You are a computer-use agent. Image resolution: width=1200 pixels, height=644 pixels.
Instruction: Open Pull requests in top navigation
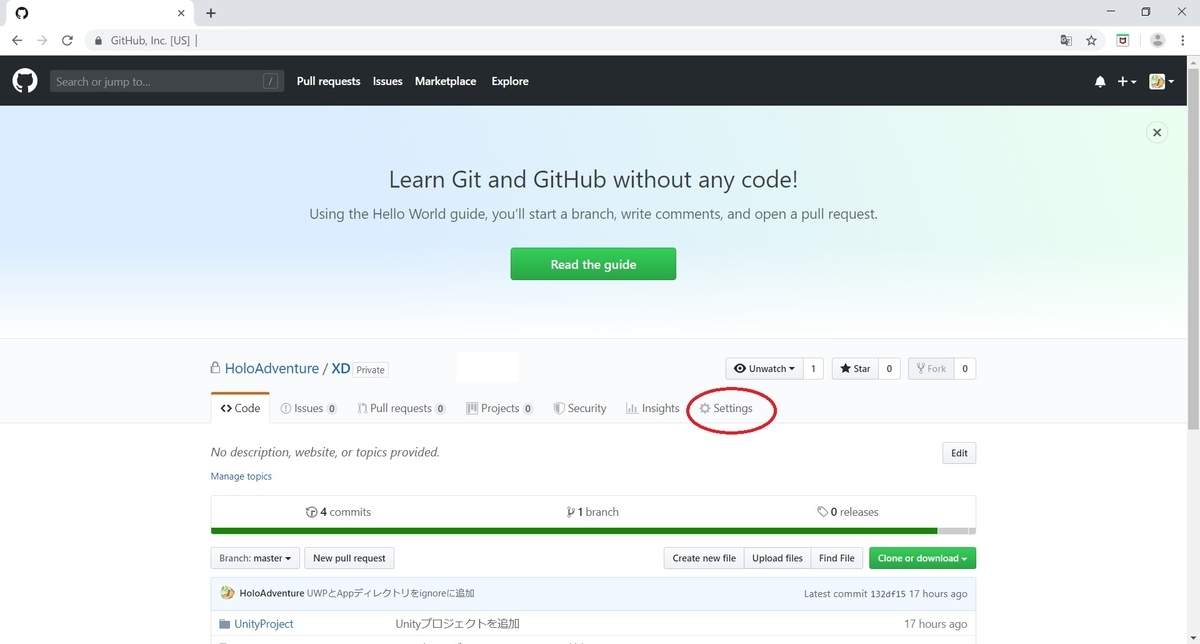[x=328, y=82]
